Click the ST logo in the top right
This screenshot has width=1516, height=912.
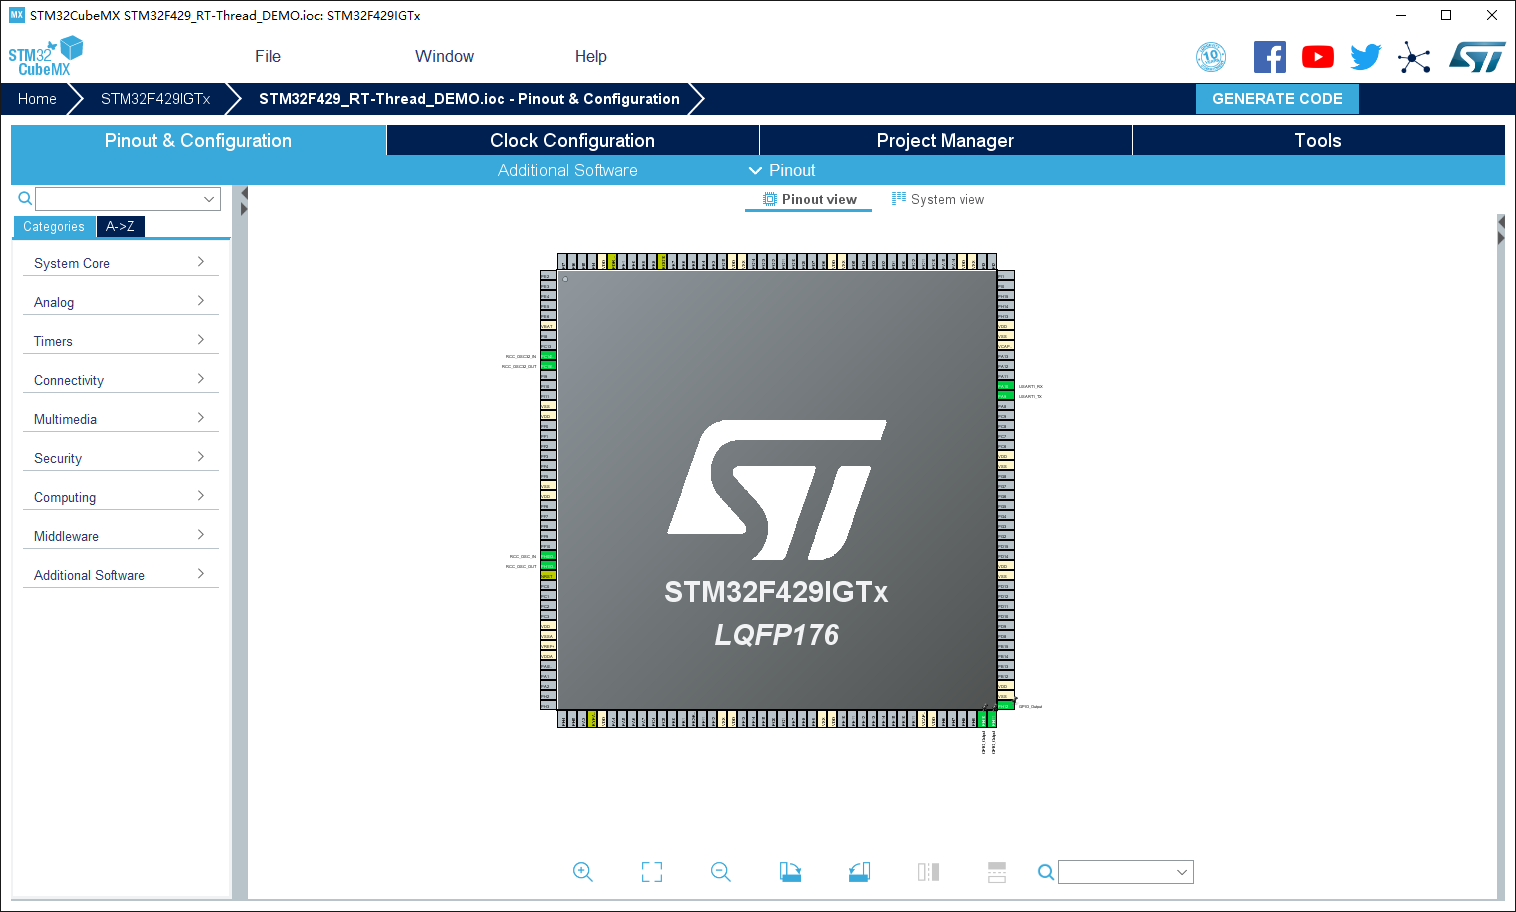[x=1477, y=56]
